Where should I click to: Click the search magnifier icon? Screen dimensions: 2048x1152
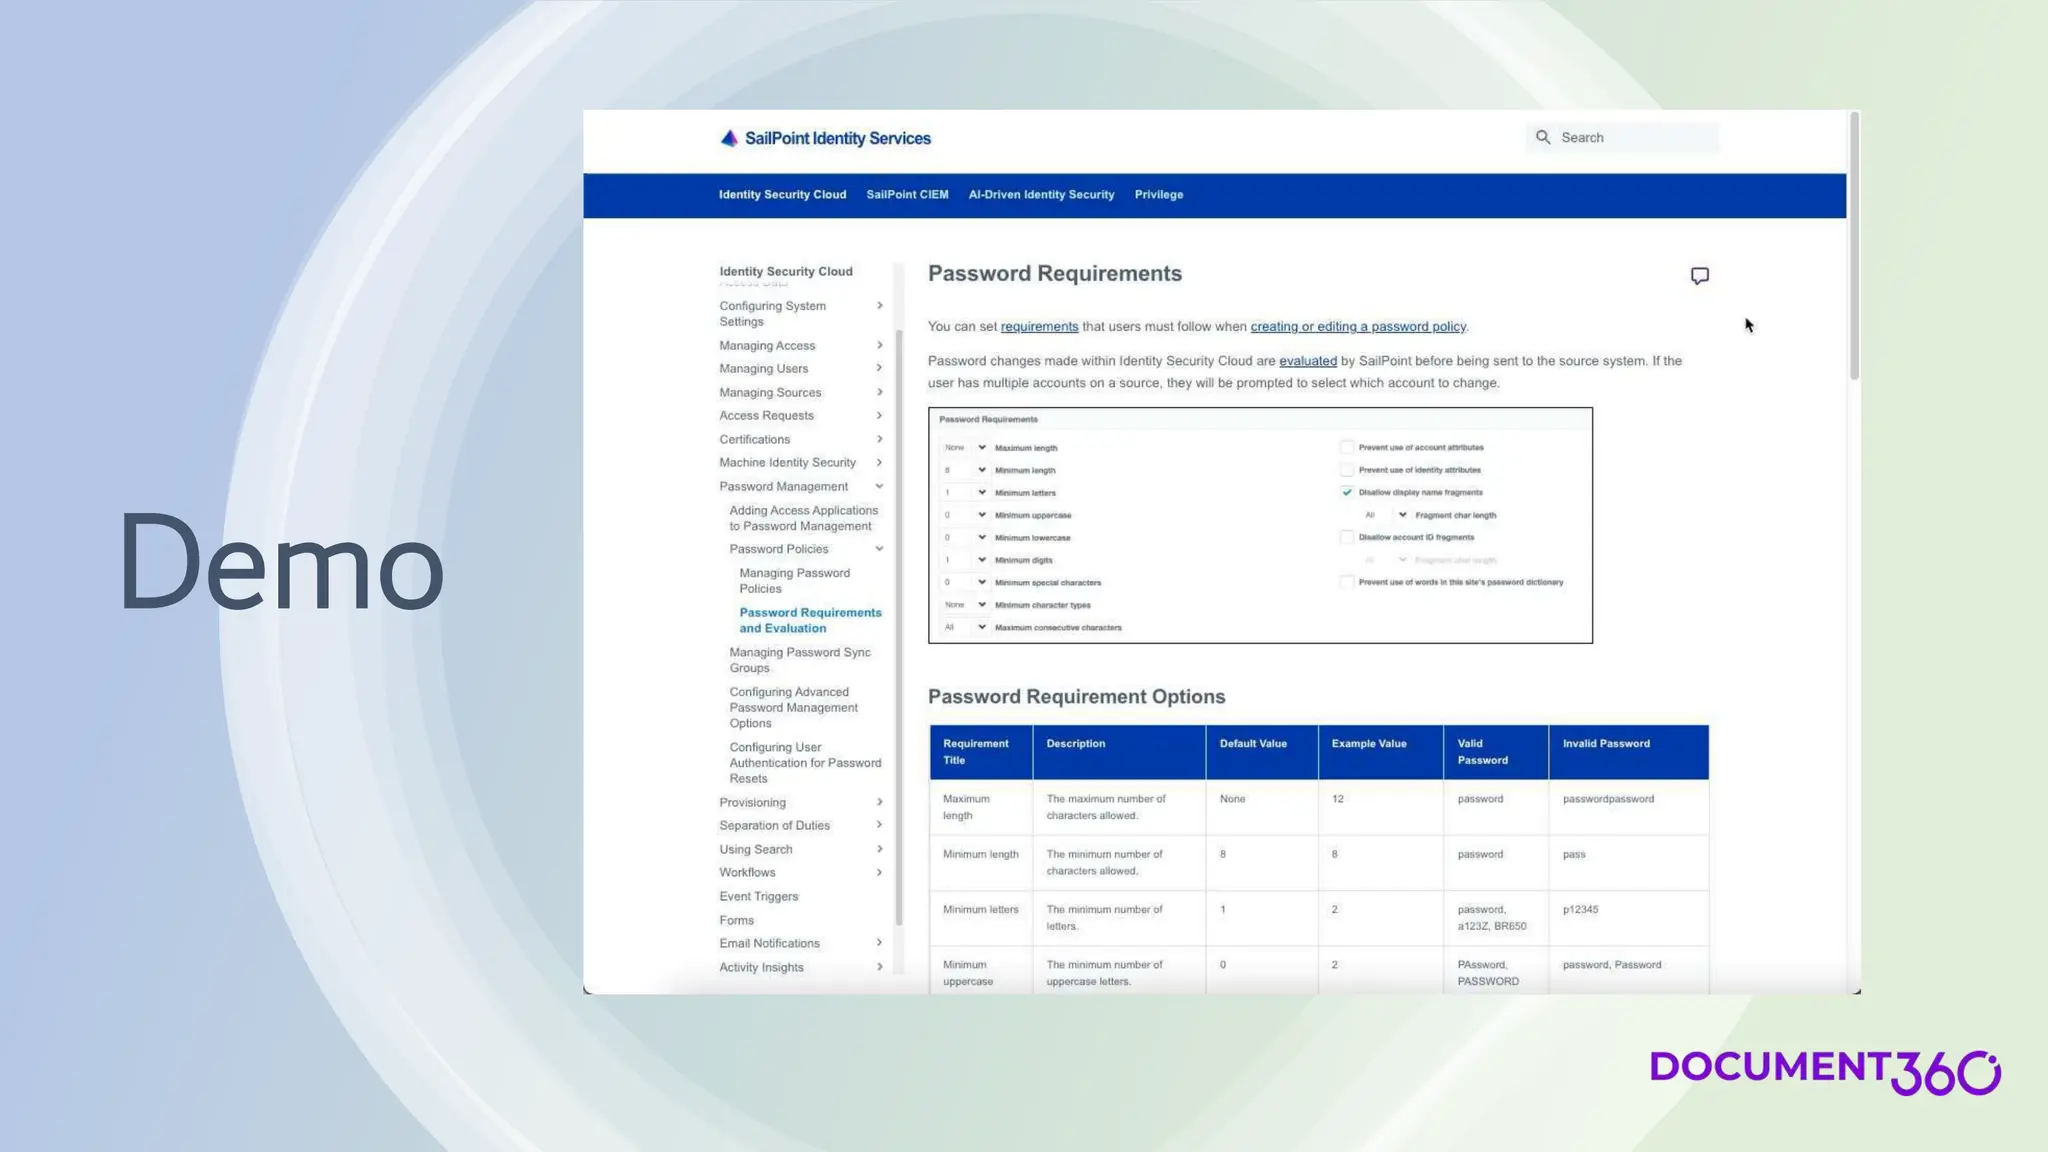pyautogui.click(x=1543, y=137)
